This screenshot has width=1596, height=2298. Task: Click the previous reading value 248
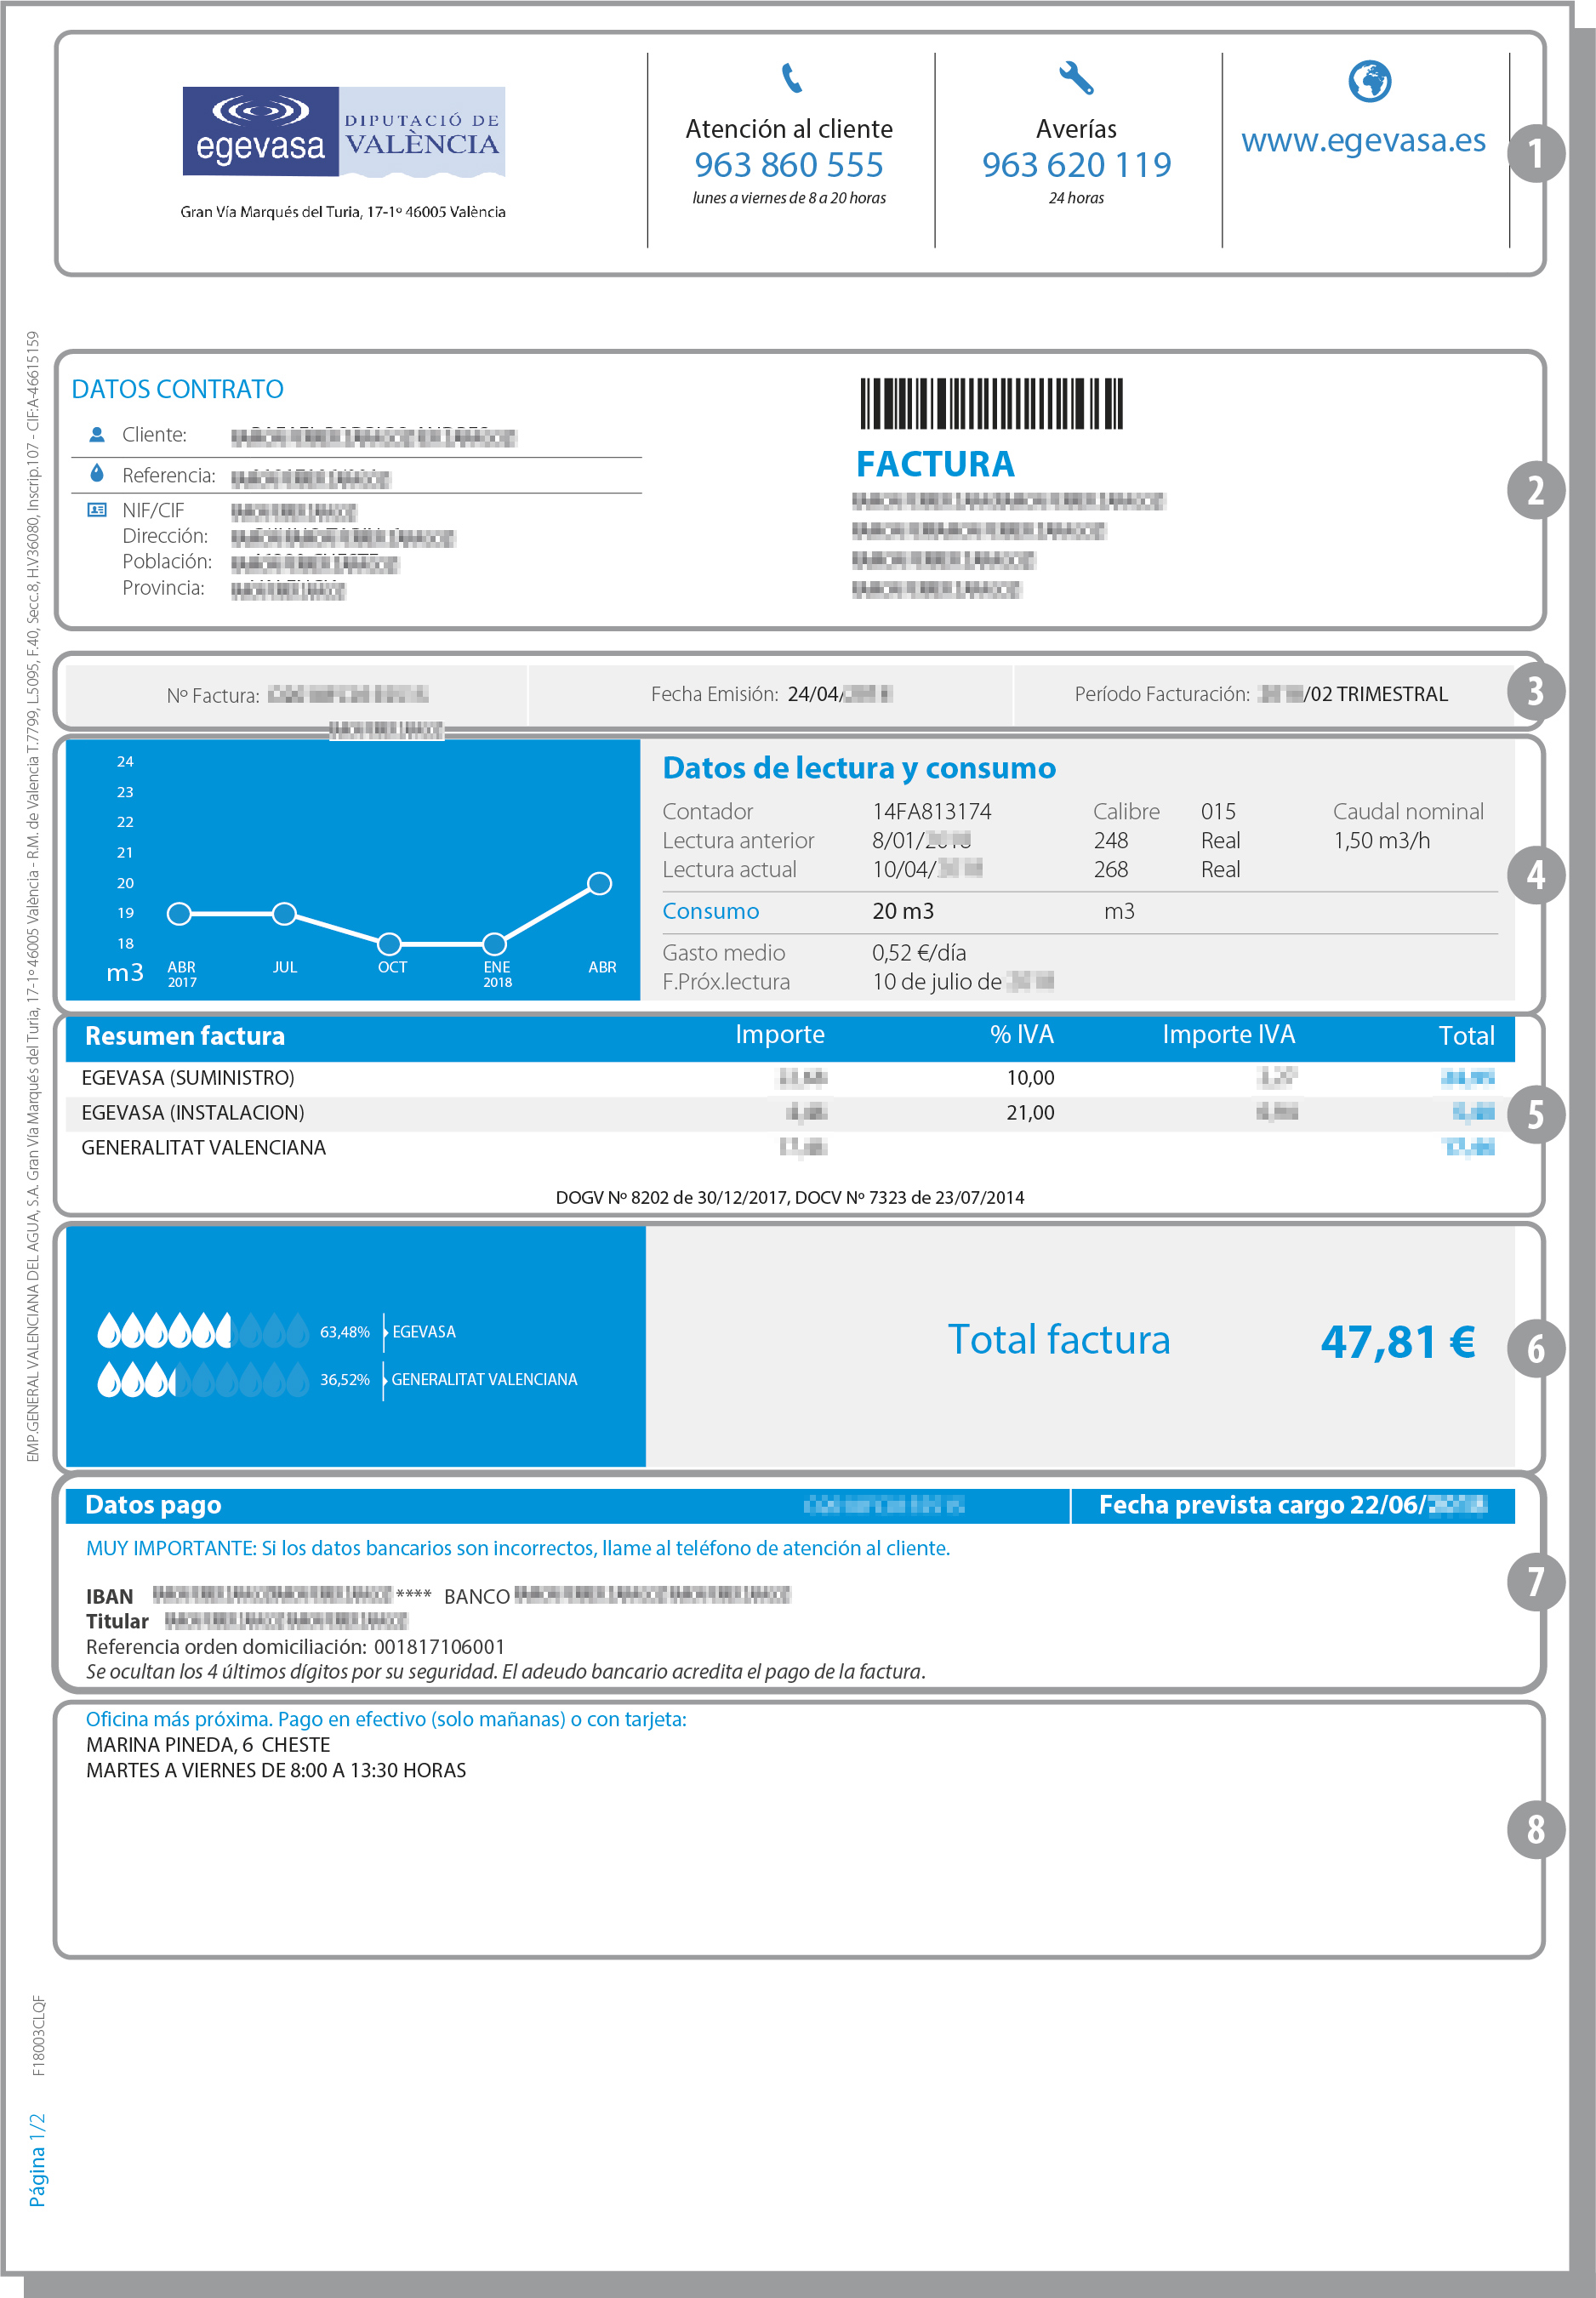(x=1110, y=840)
